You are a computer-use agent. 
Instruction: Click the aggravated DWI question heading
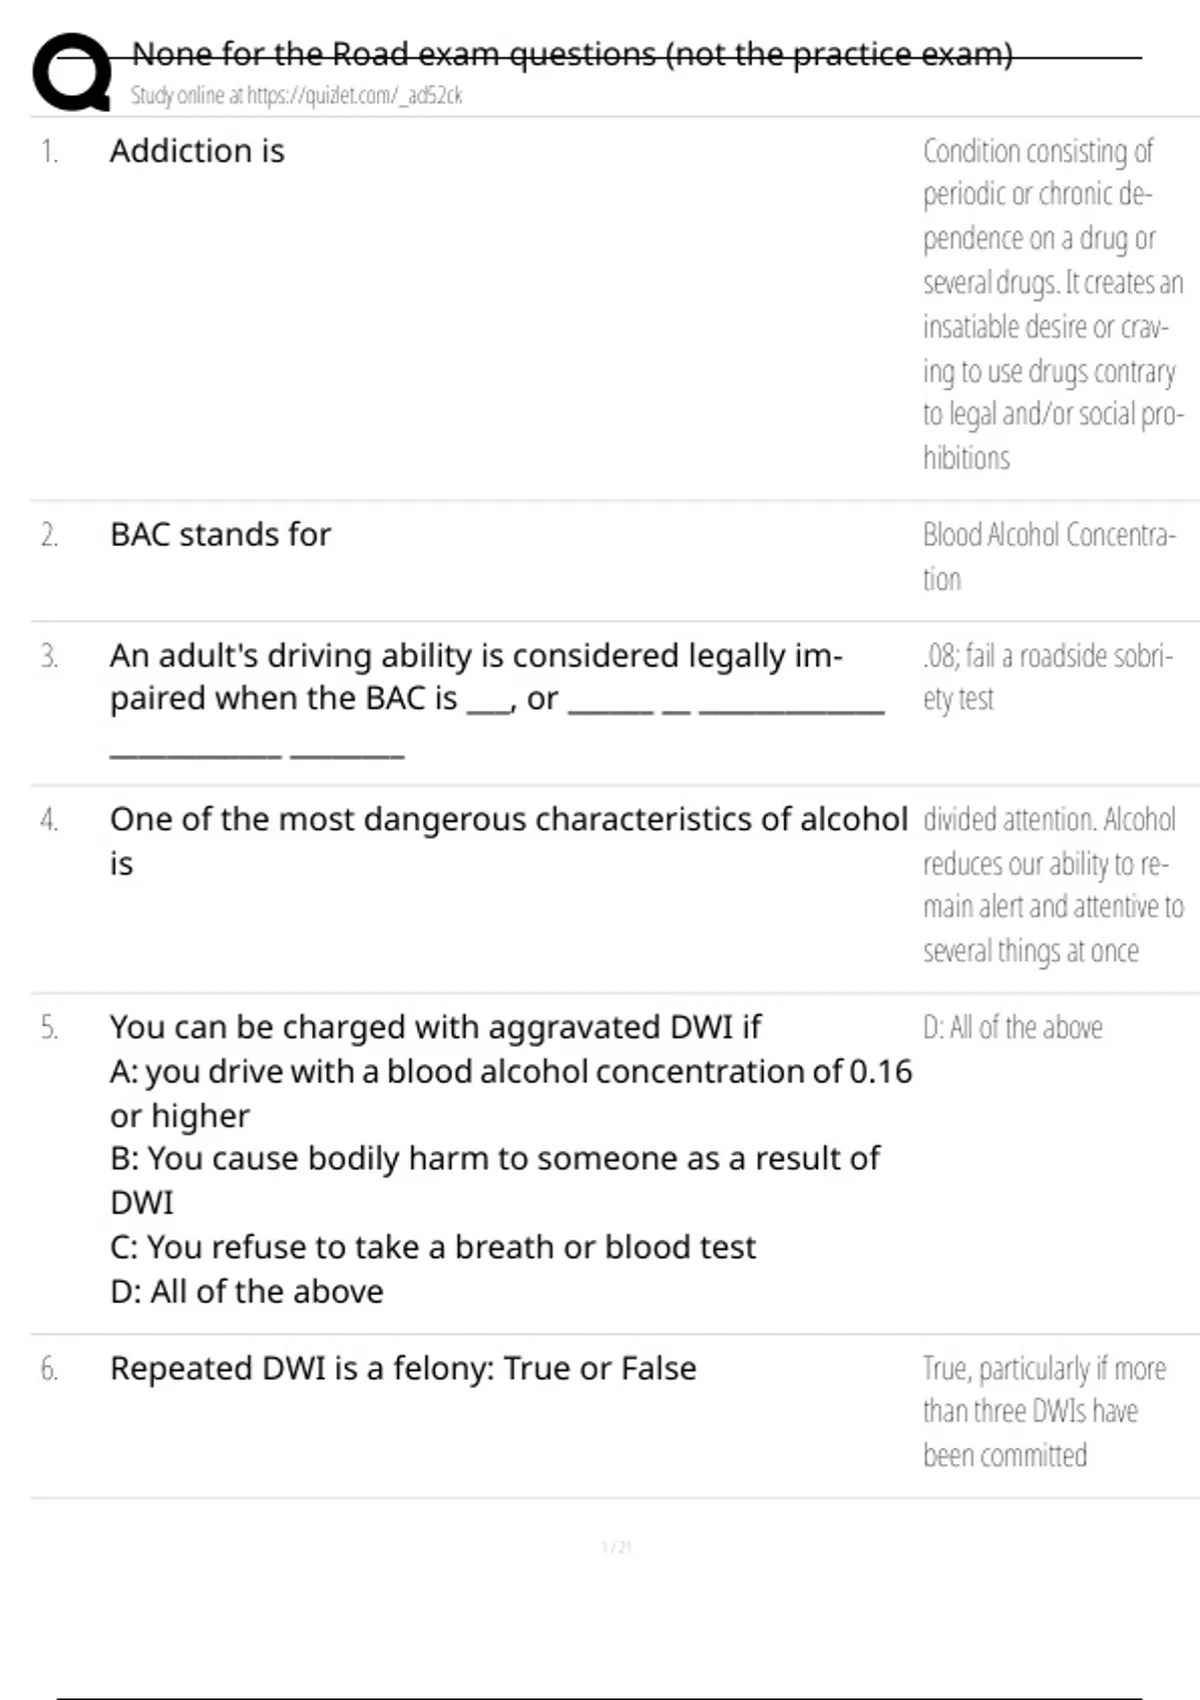[435, 1027]
